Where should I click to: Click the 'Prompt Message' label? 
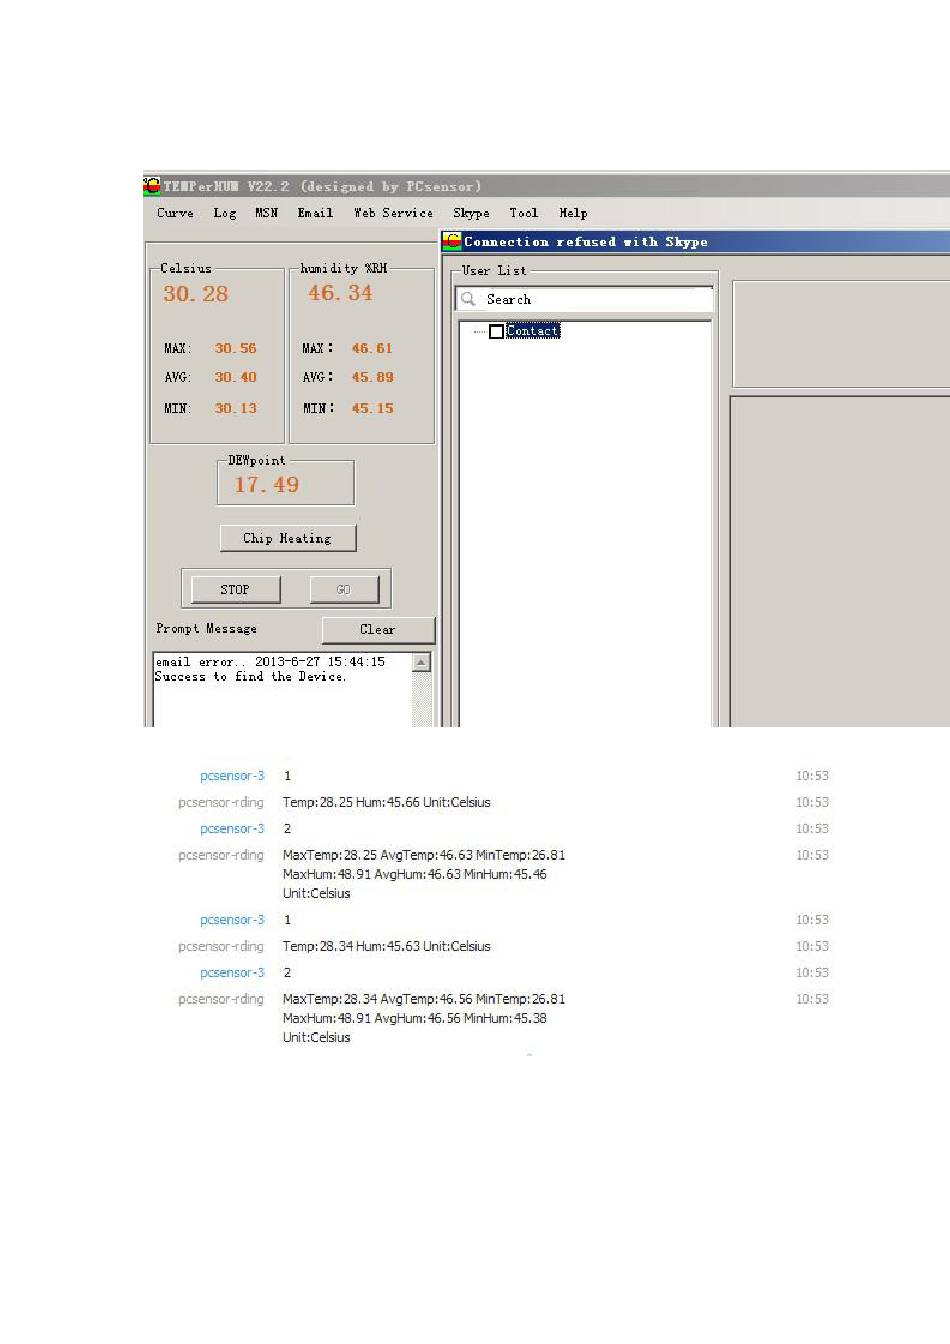pyautogui.click(x=206, y=629)
